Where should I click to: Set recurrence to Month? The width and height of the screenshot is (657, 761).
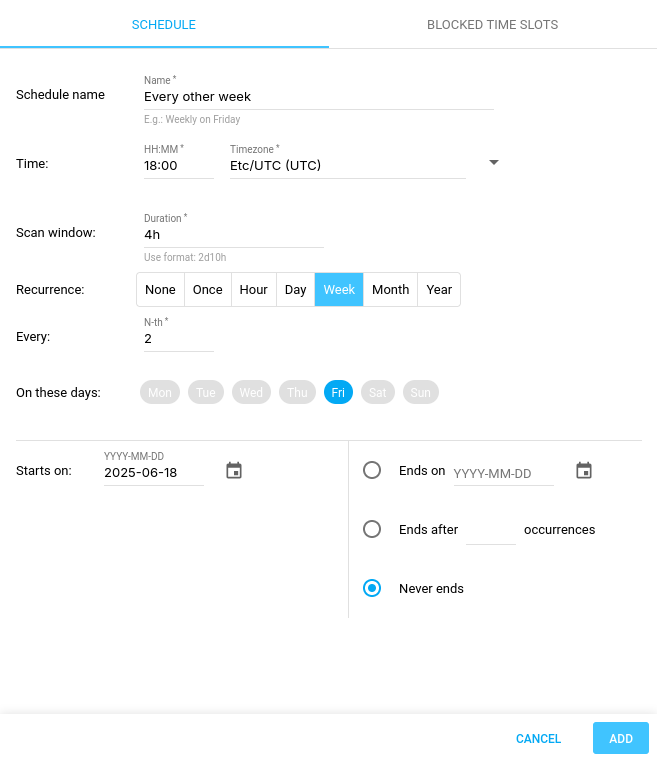[390, 289]
